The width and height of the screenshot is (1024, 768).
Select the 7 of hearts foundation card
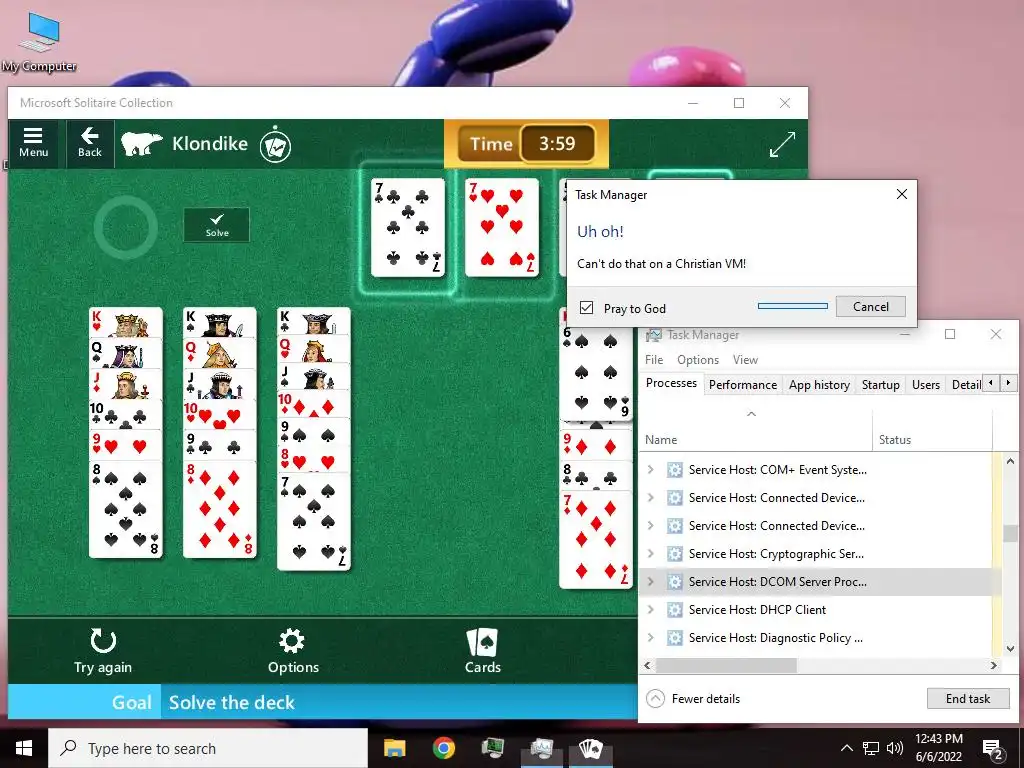tap(502, 227)
